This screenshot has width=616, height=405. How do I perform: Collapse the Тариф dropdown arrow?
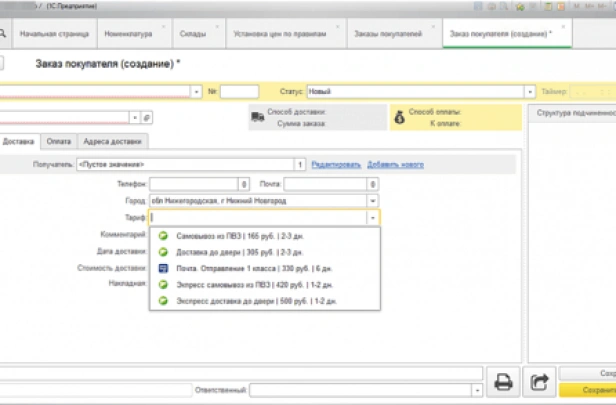point(372,217)
